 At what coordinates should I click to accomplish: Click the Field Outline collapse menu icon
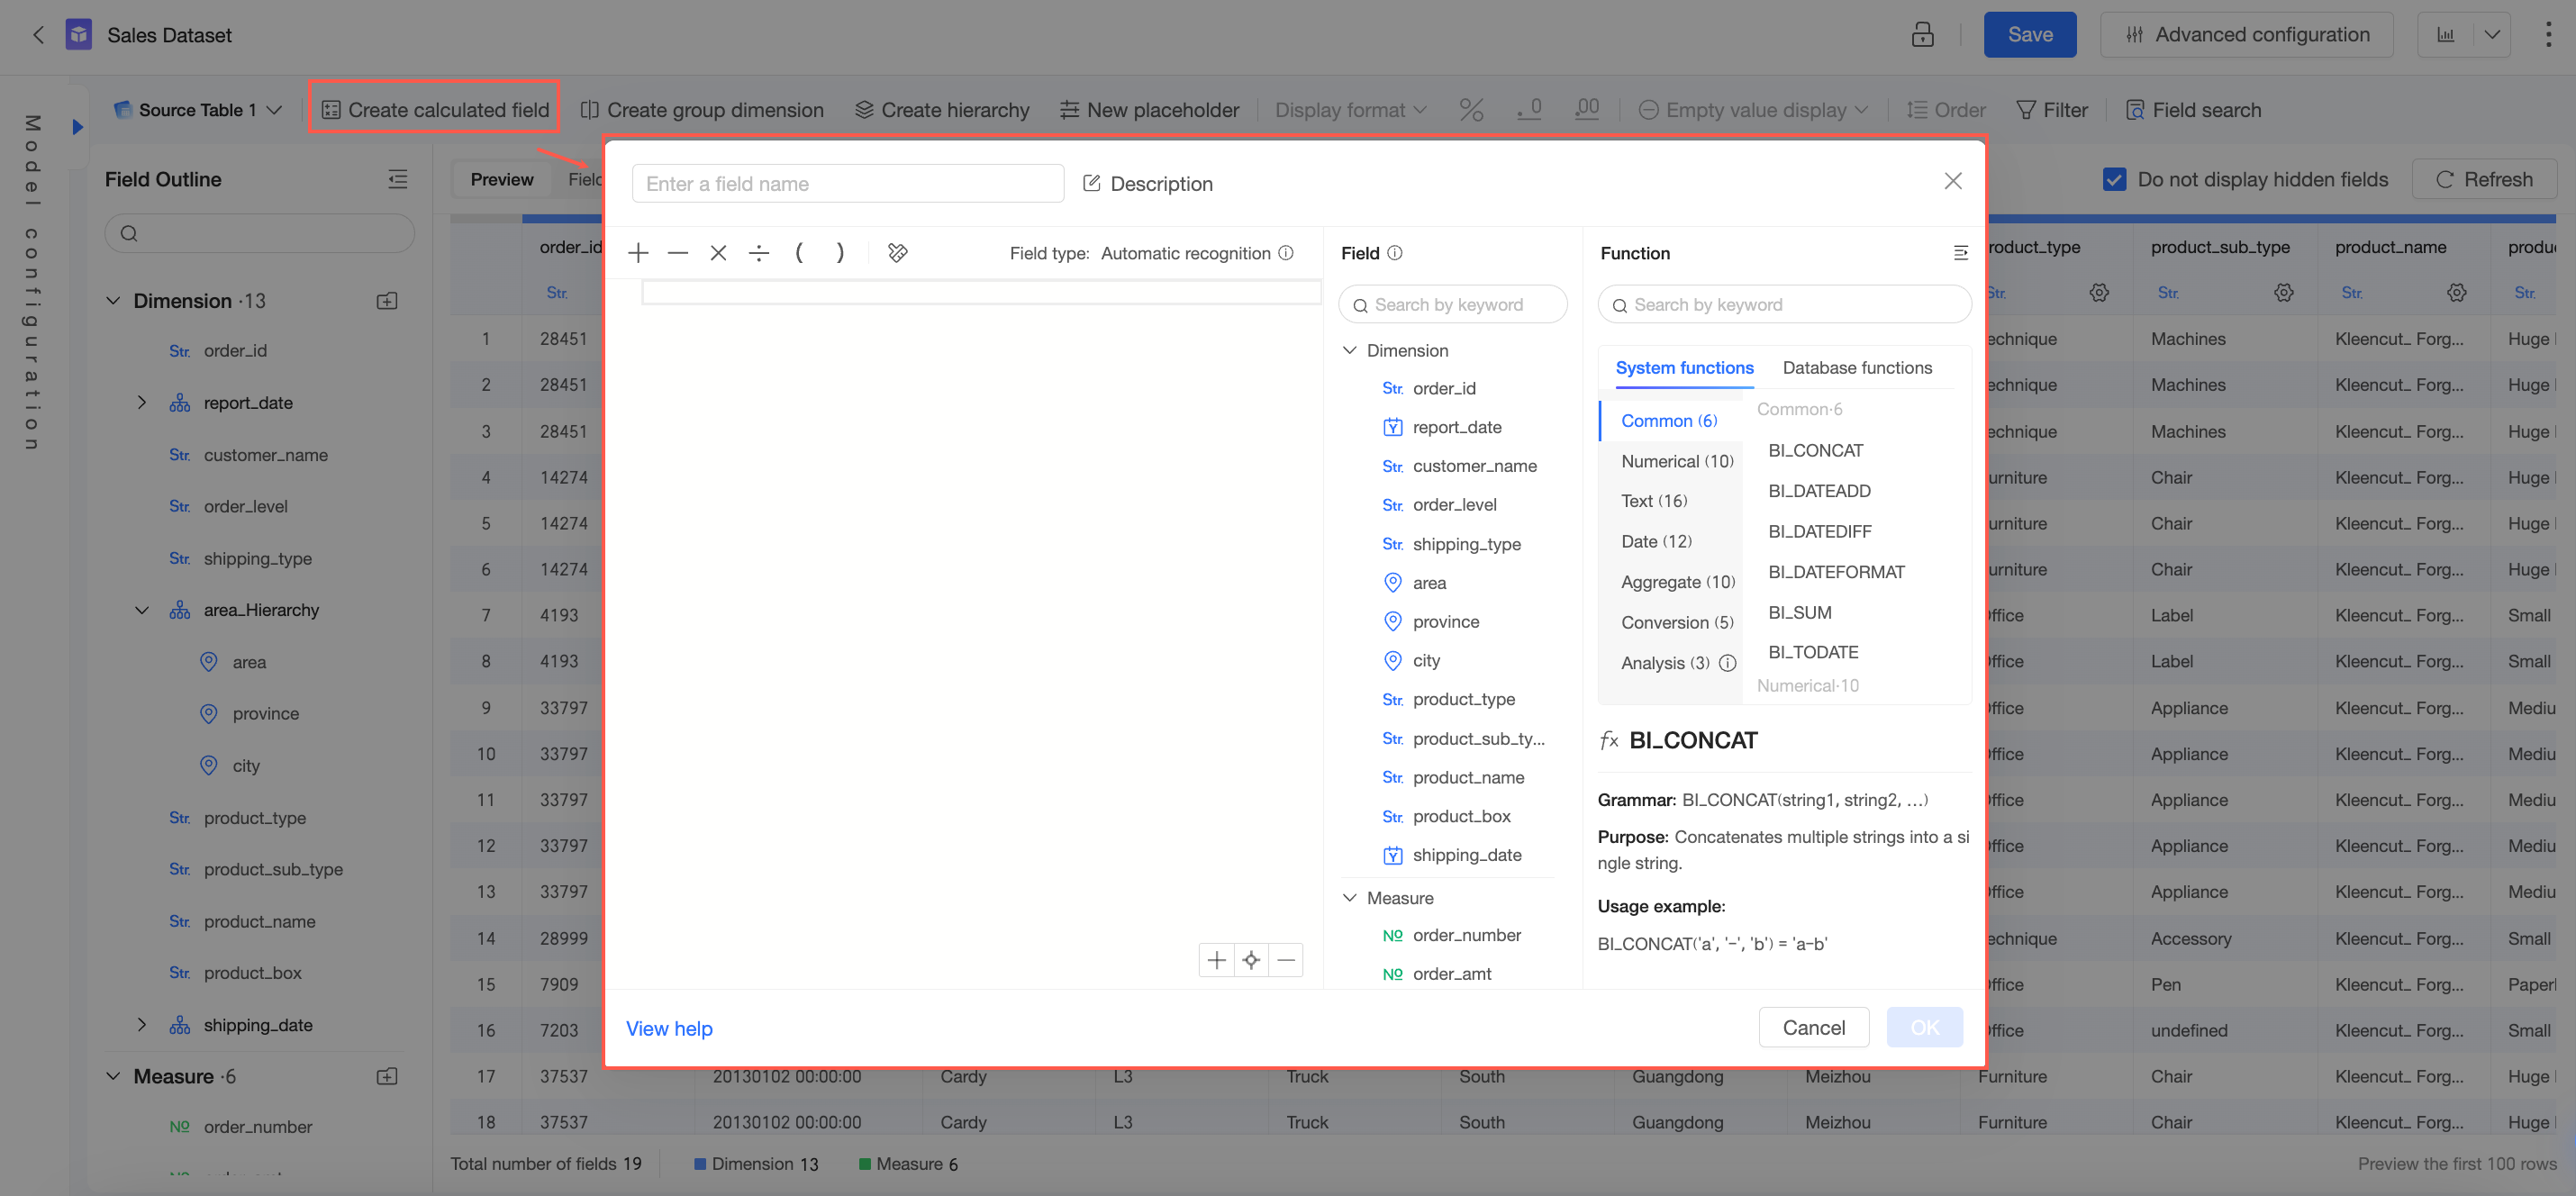pyautogui.click(x=397, y=180)
